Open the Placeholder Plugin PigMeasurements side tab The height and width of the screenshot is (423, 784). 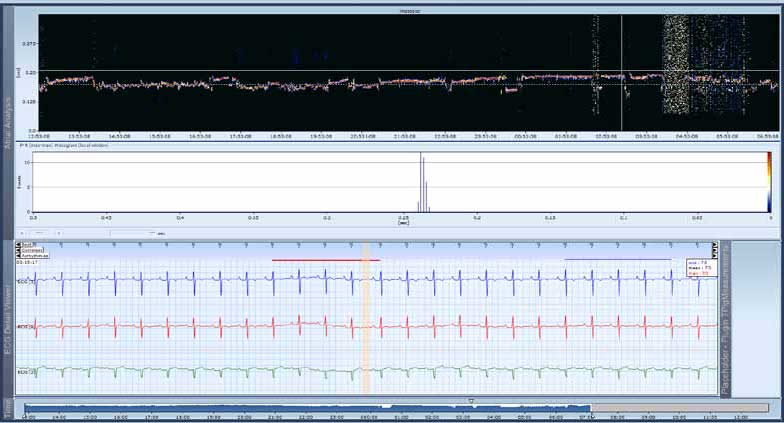726,320
